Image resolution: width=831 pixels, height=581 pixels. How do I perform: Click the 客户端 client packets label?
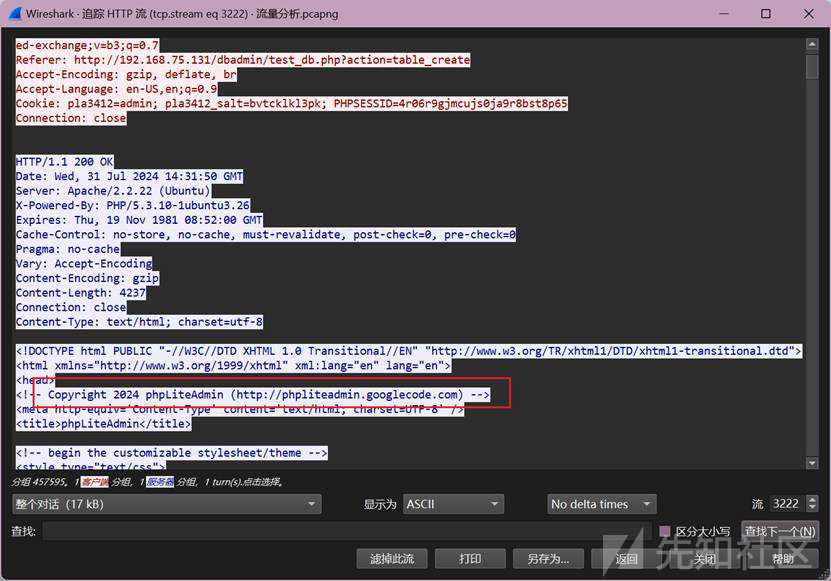coord(95,482)
